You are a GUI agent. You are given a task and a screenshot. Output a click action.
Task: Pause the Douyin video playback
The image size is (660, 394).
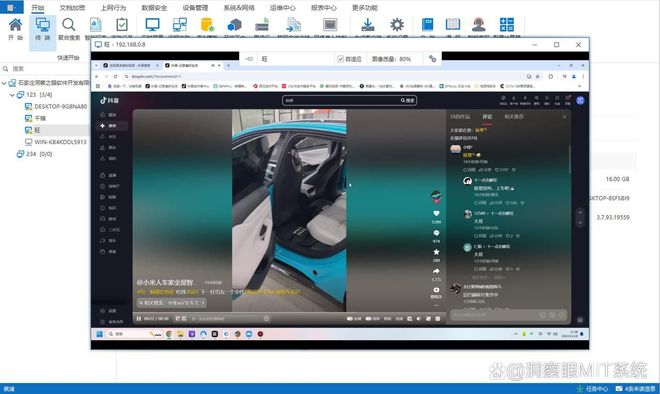(138, 319)
